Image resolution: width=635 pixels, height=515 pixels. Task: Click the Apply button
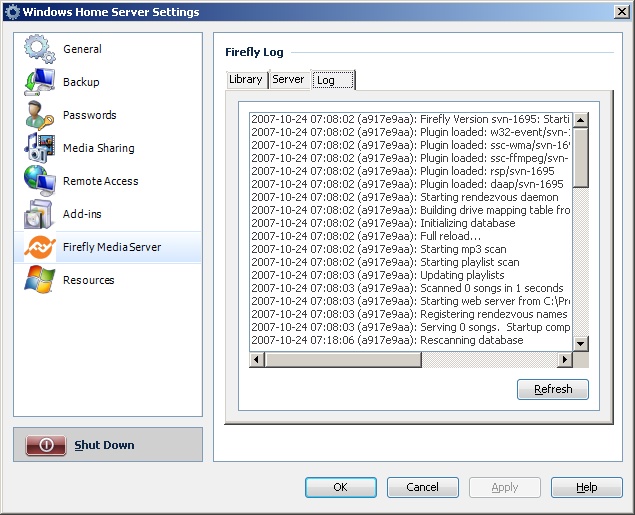pyautogui.click(x=505, y=487)
